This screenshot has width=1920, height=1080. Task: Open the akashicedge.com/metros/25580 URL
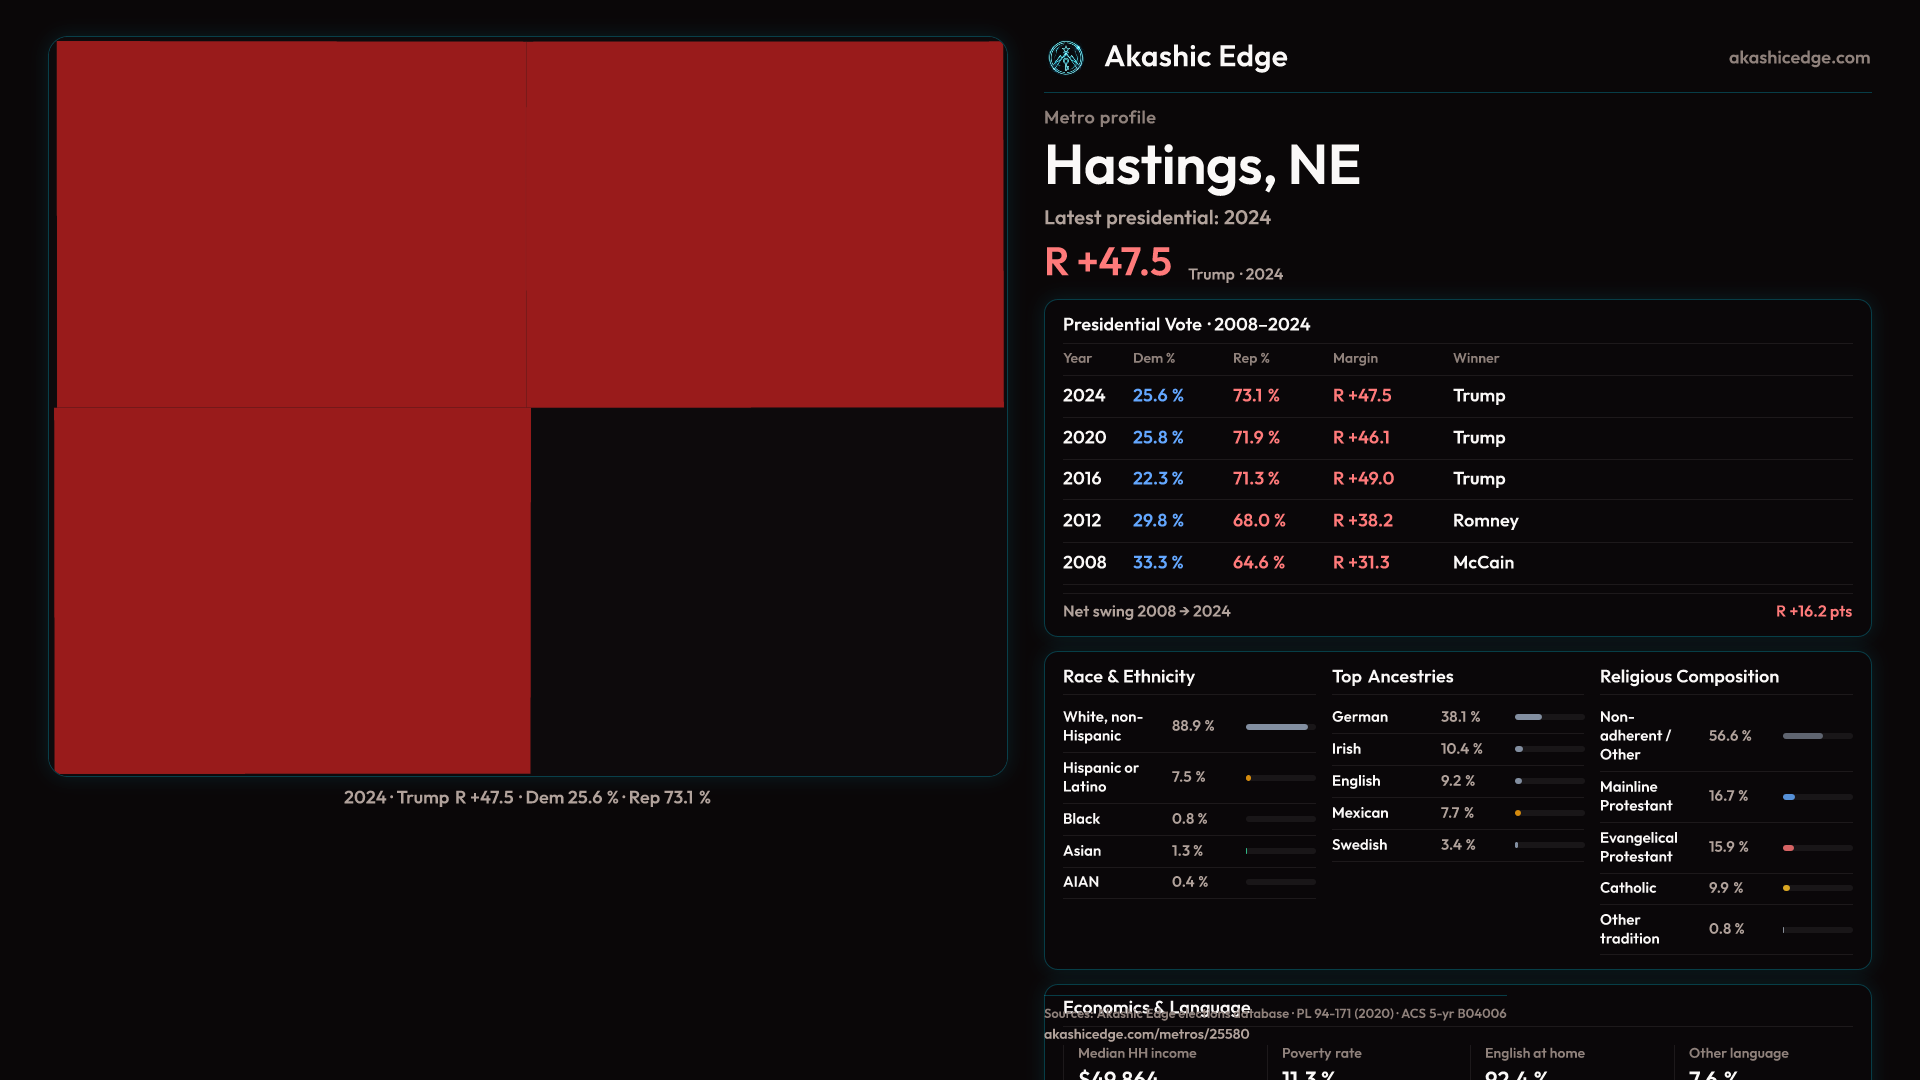coord(1146,1034)
